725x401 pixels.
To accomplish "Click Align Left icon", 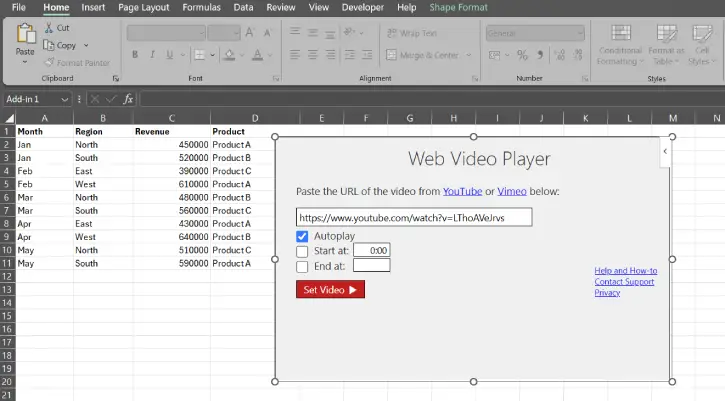I will [x=295, y=55].
